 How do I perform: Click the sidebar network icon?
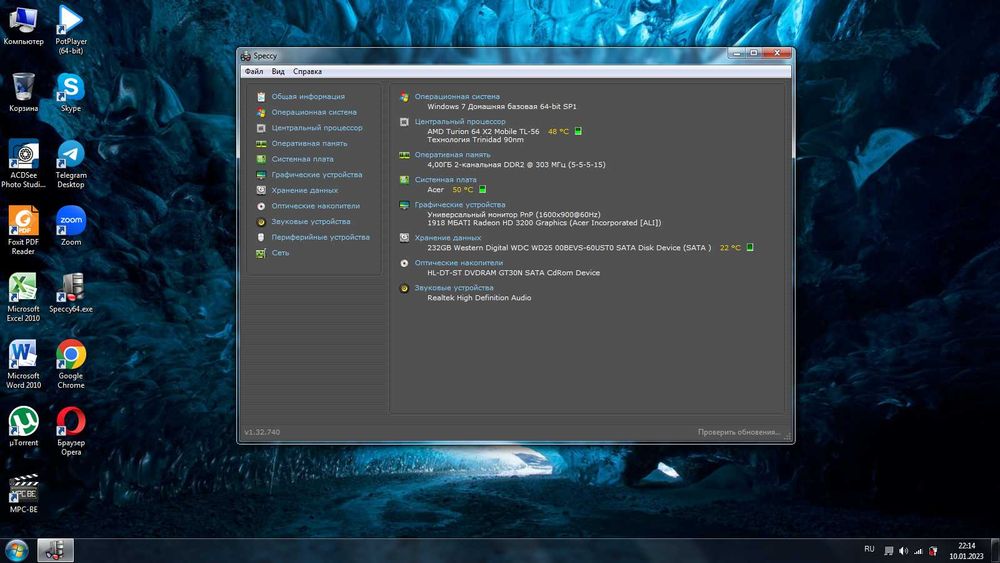tap(261, 253)
